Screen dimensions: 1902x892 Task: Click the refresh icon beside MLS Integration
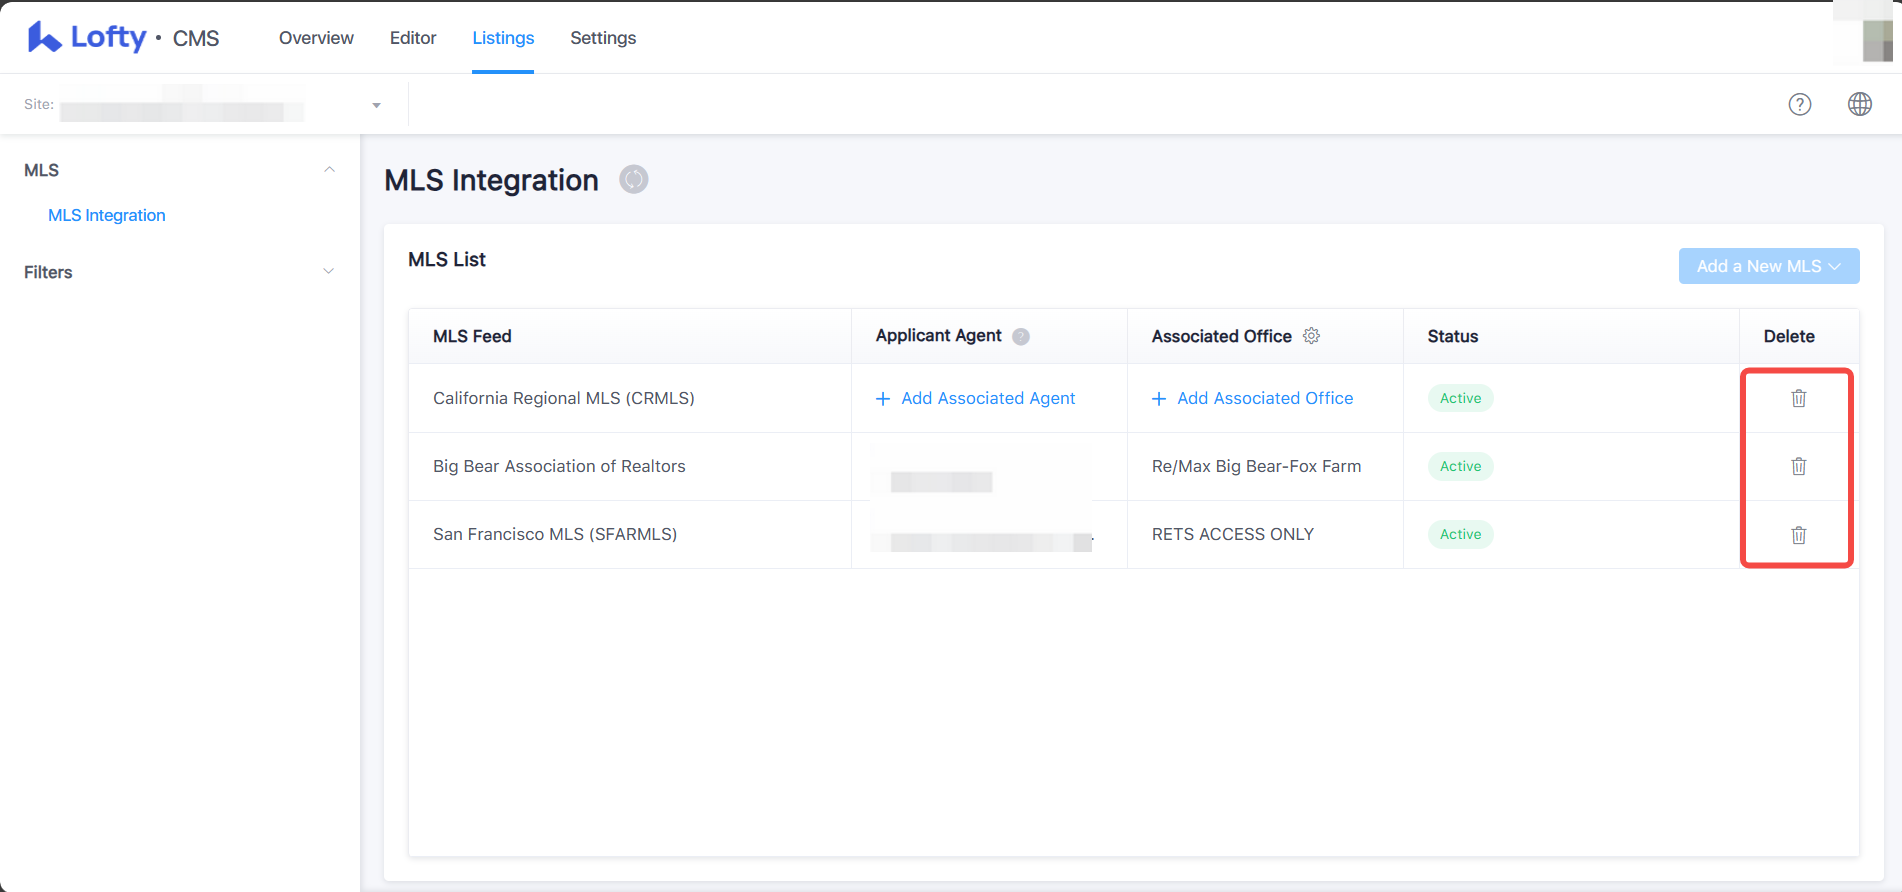click(x=634, y=179)
